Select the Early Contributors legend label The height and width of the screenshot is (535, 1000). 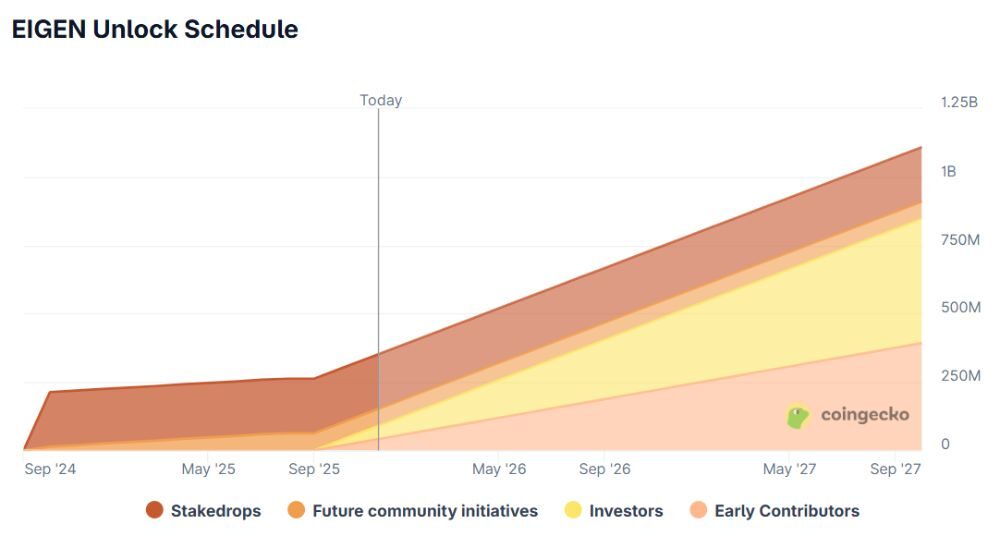[787, 511]
